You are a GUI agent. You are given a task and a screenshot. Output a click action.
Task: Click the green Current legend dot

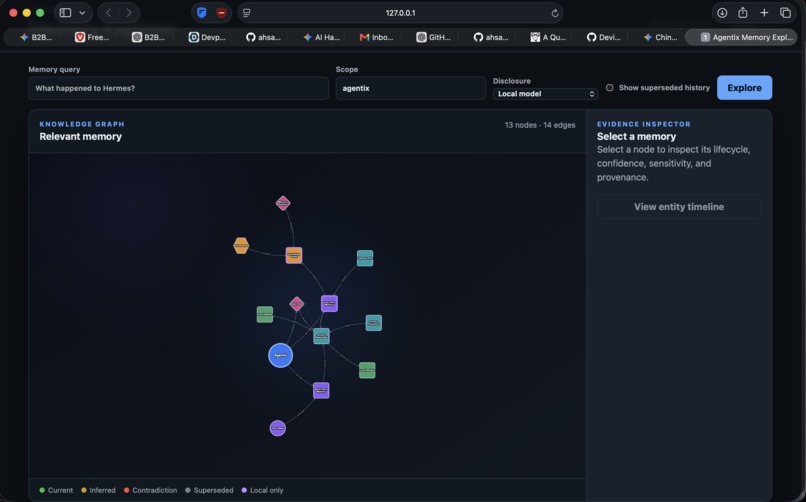[42, 490]
